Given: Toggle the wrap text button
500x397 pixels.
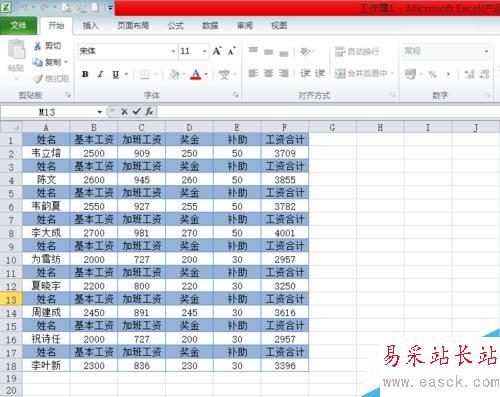Looking at the screenshot, I should pos(357,52).
